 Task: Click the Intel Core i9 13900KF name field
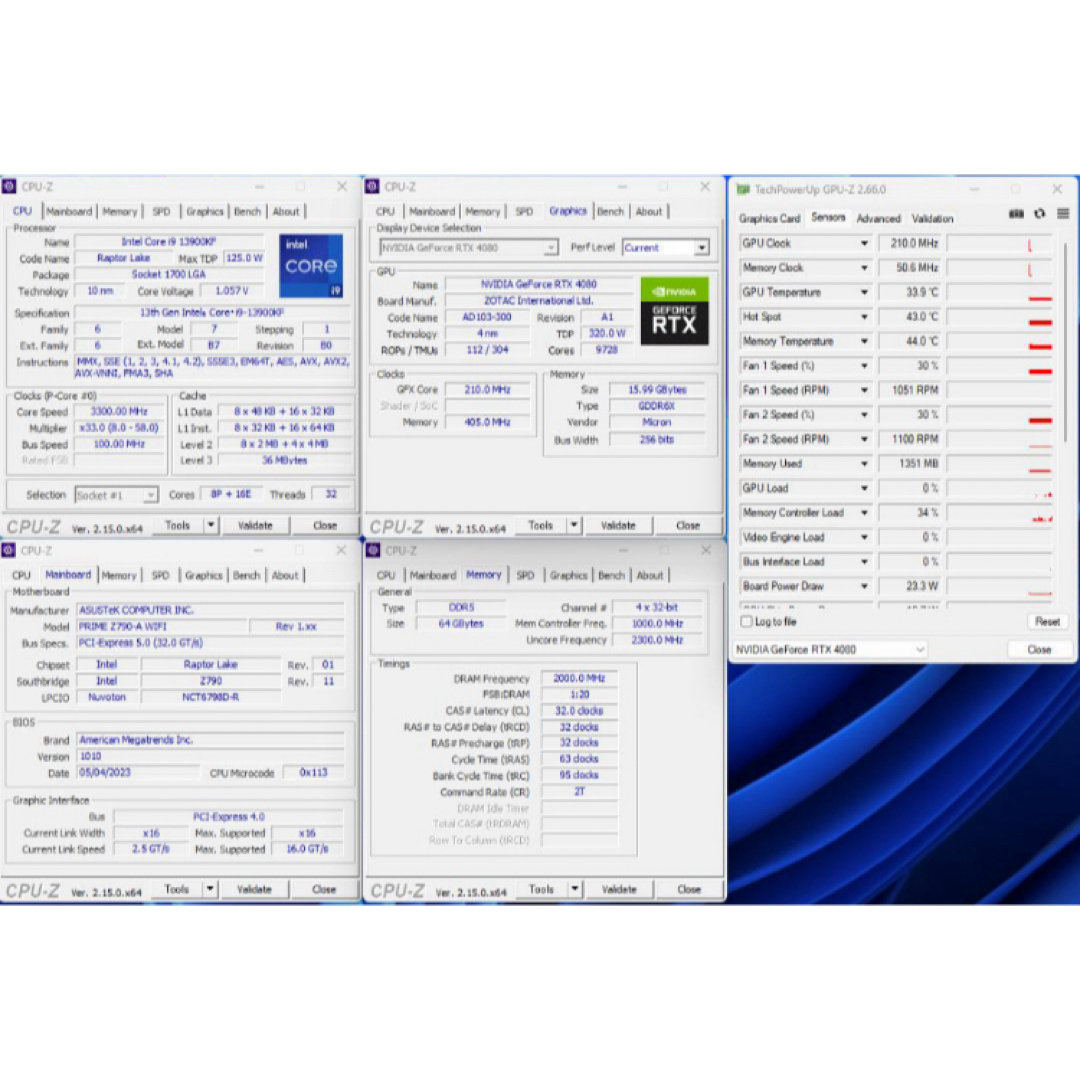click(169, 242)
